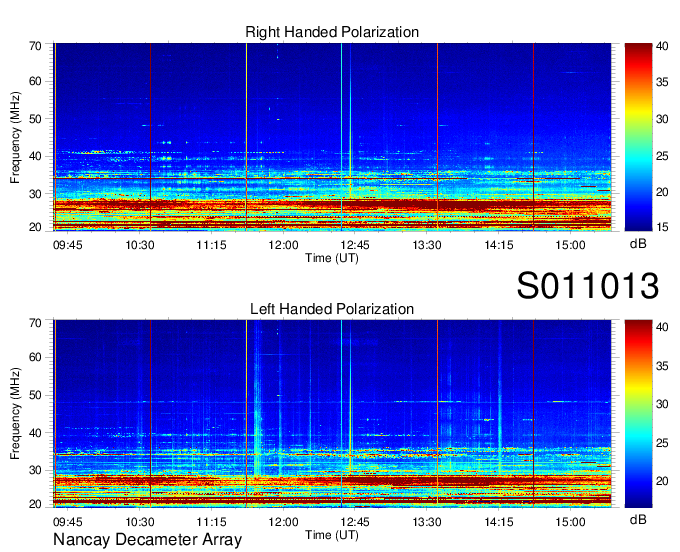Click the left-handed plot's color scale bar
Image resolution: width=680 pixels, height=552 pixels.
[x=638, y=414]
